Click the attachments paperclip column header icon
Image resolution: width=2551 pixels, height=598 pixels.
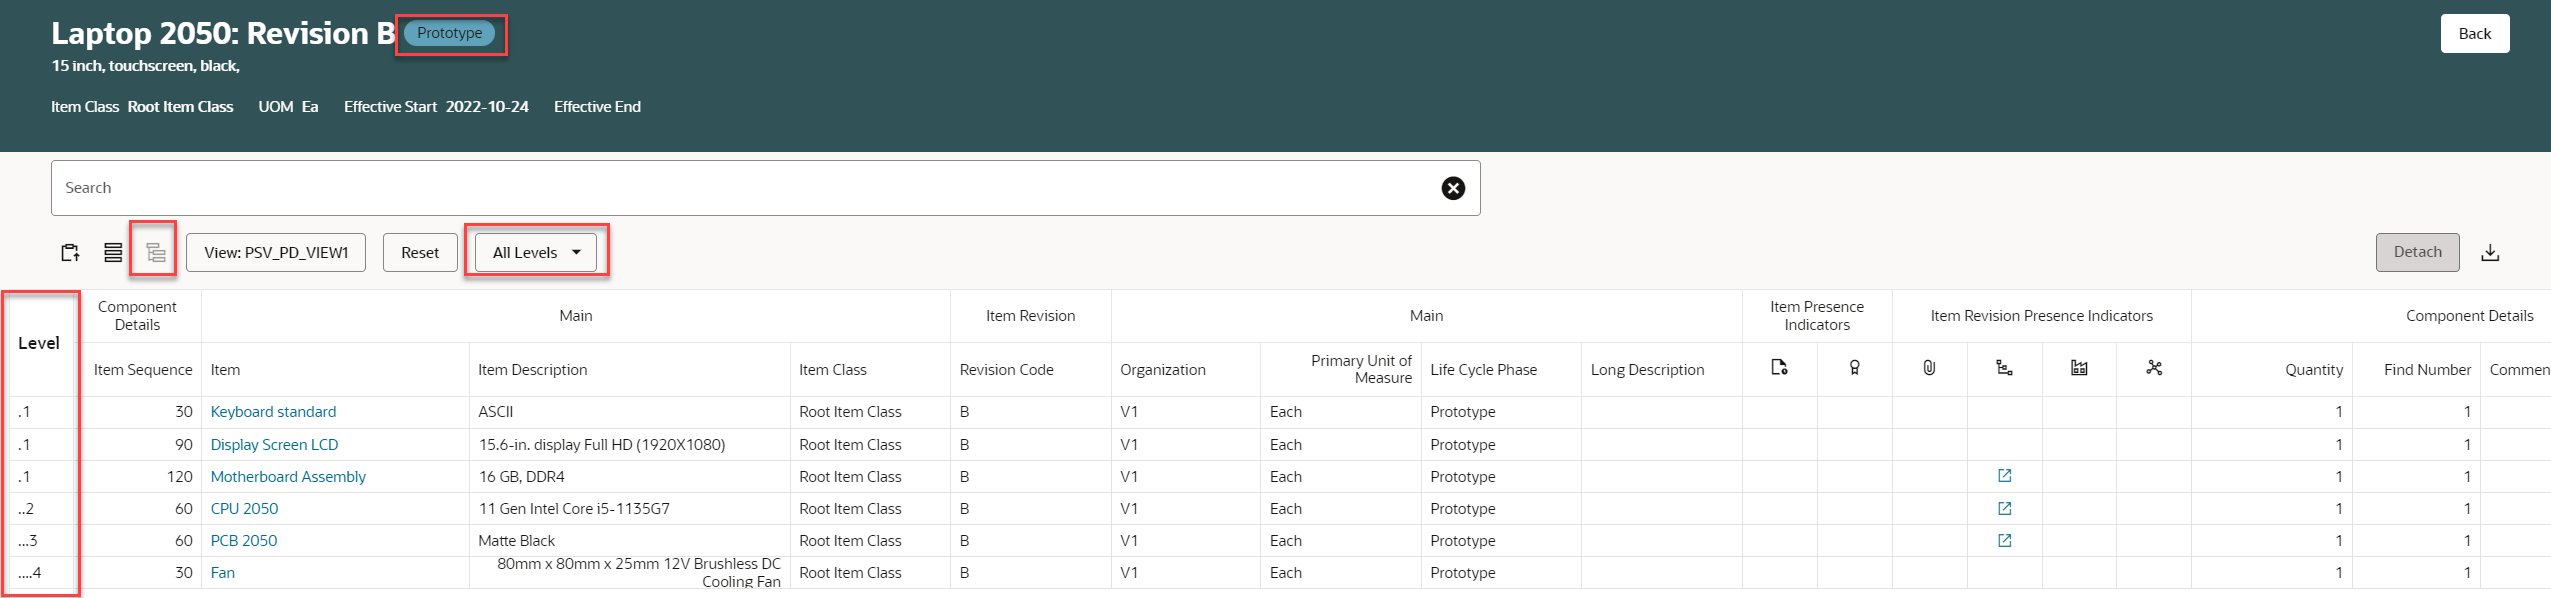tap(1929, 368)
